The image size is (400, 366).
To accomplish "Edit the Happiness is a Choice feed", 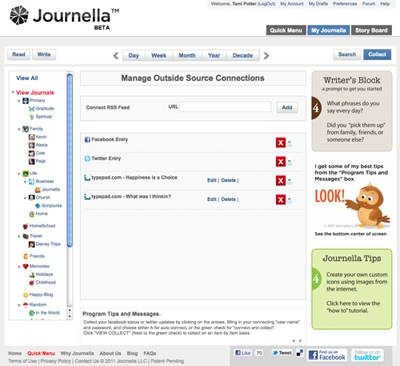I will pyautogui.click(x=212, y=180).
